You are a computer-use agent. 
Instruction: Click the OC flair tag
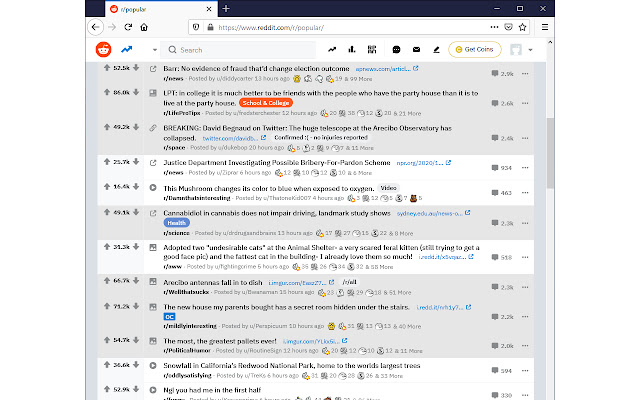169,317
